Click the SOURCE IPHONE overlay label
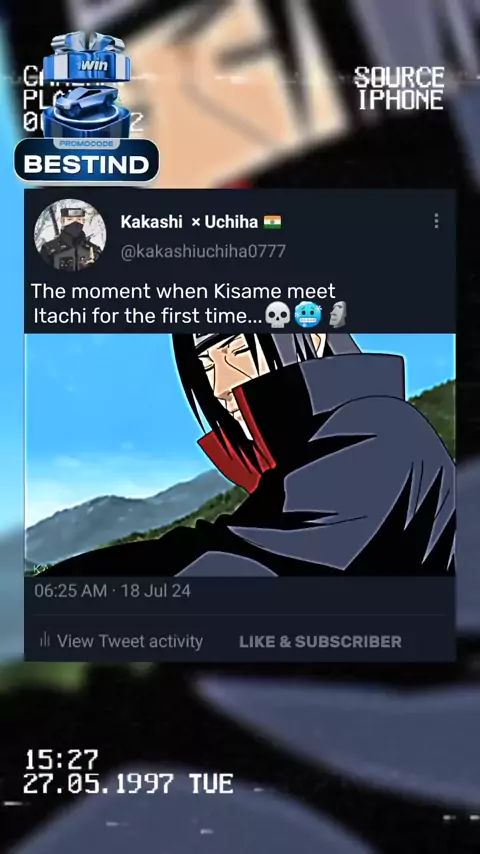This screenshot has height=854, width=480. pyautogui.click(x=399, y=89)
